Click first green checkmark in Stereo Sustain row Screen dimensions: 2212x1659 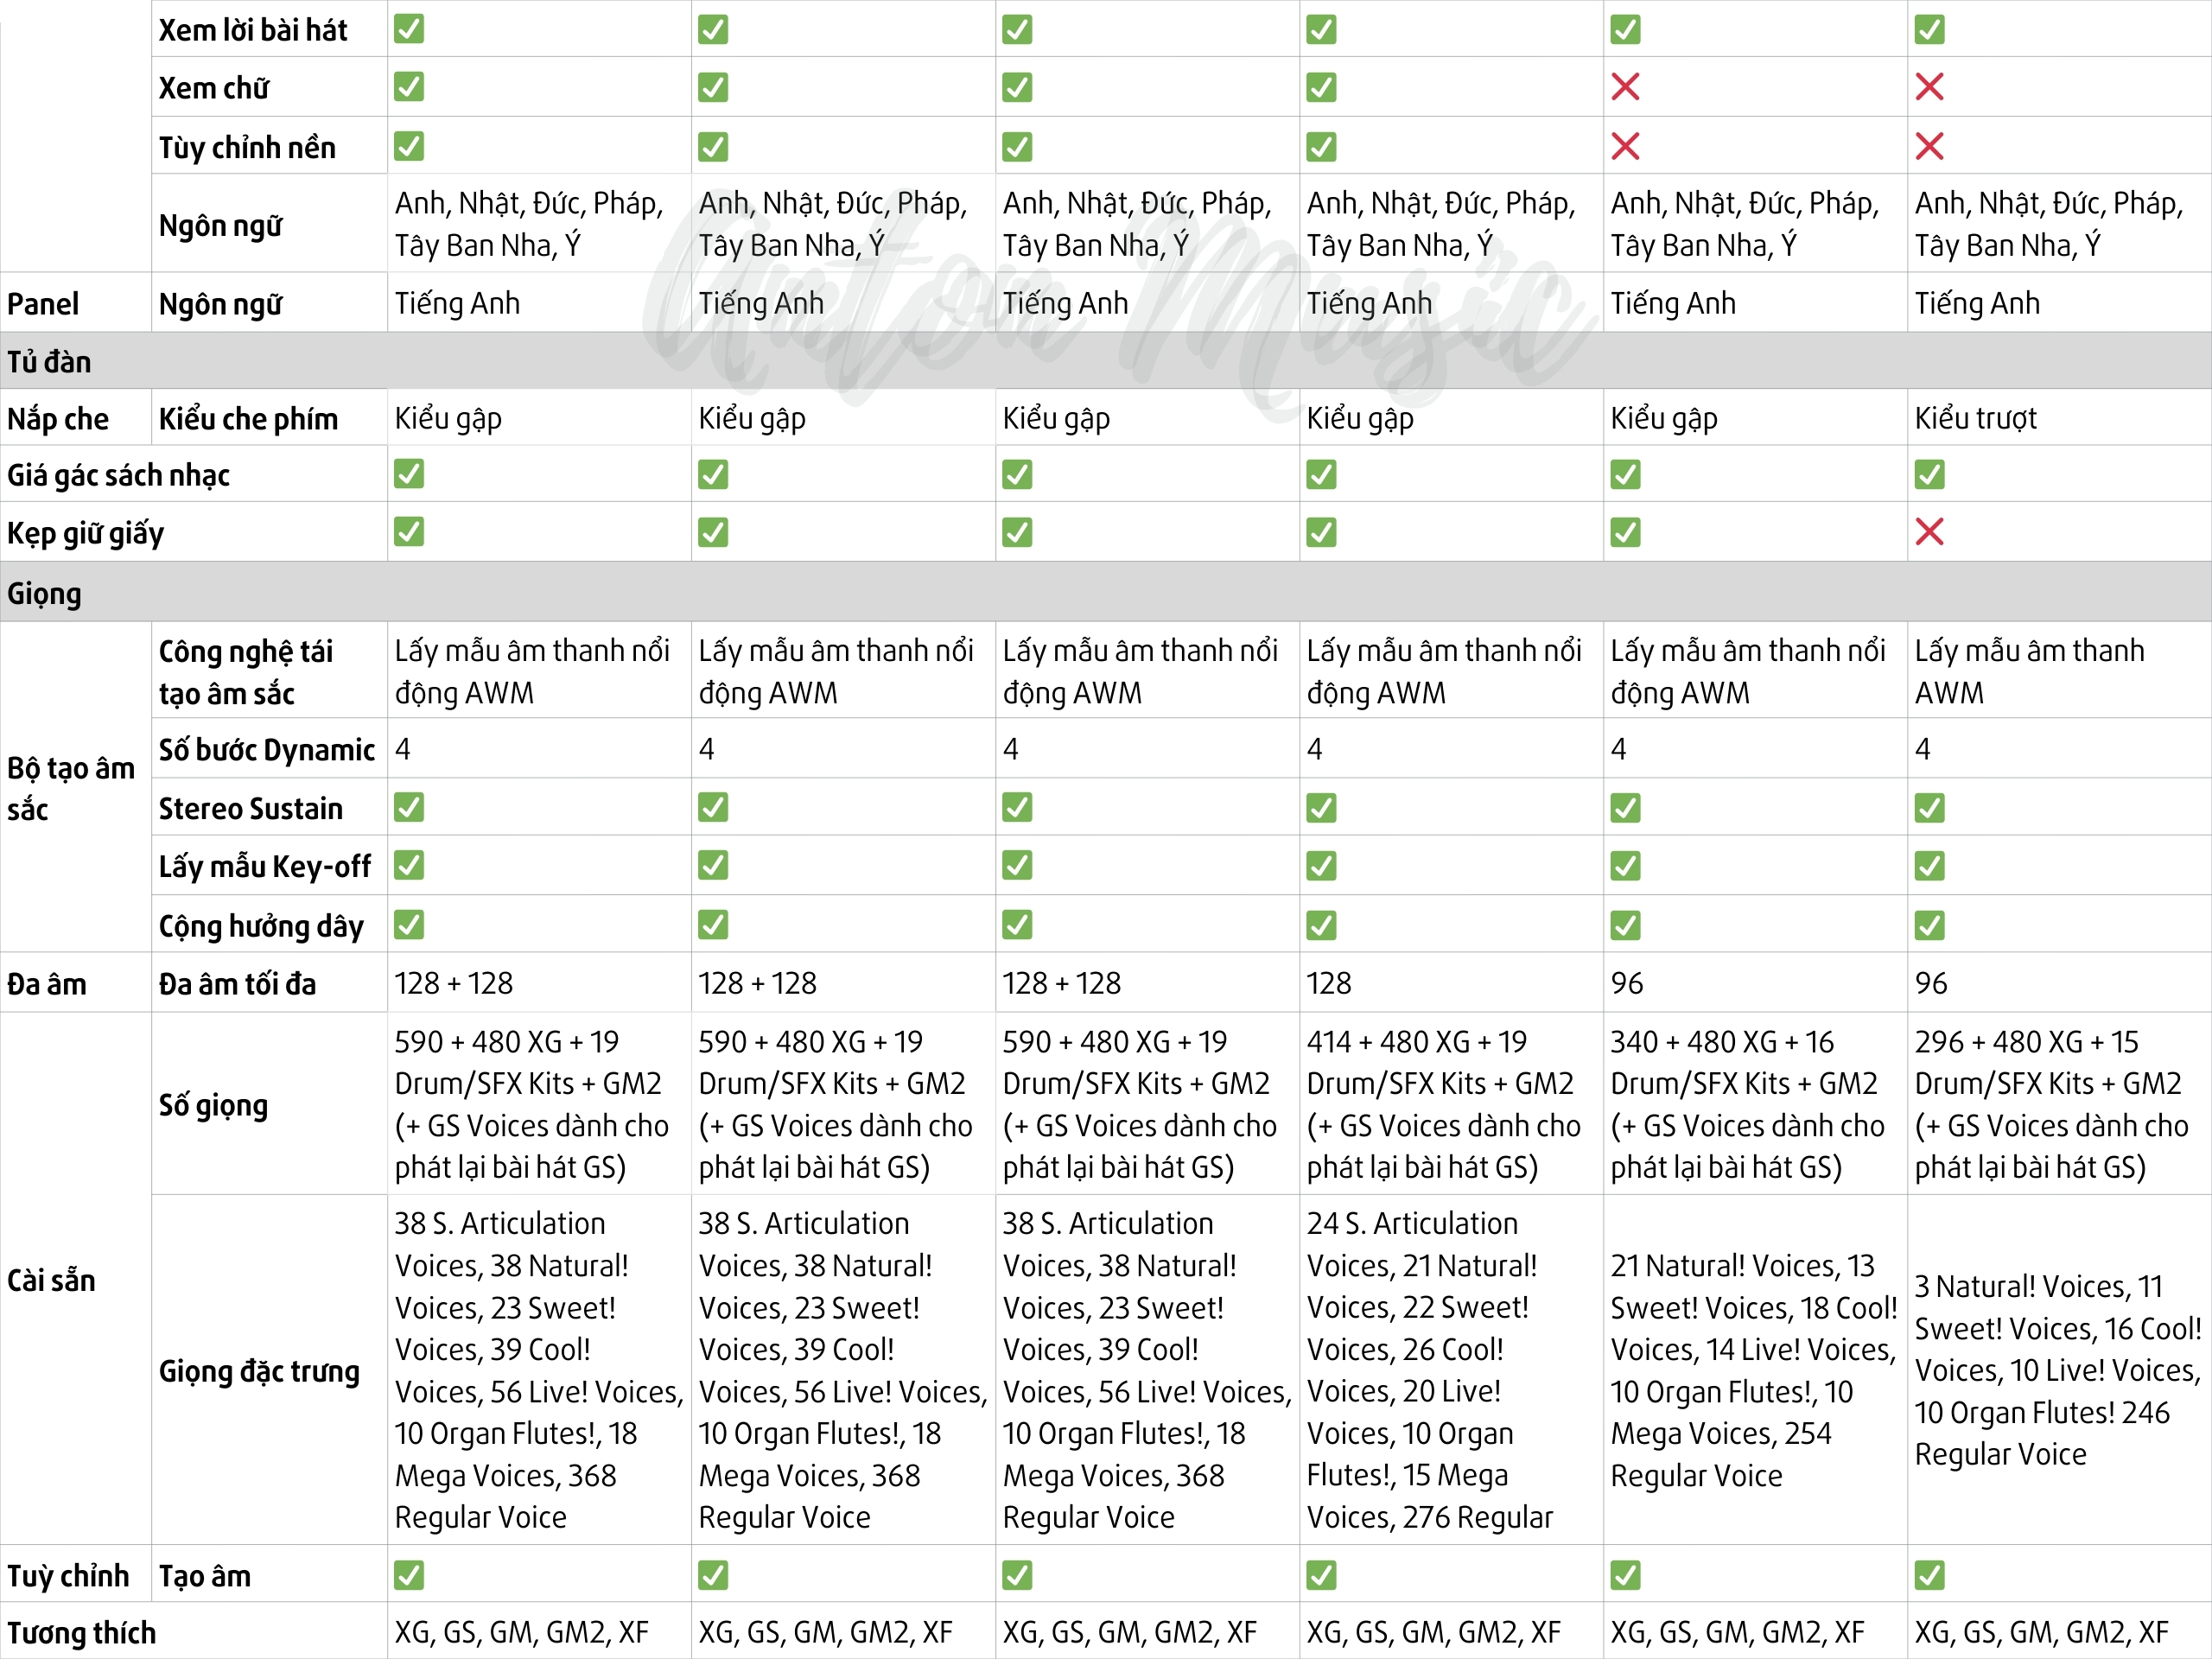coord(409,807)
